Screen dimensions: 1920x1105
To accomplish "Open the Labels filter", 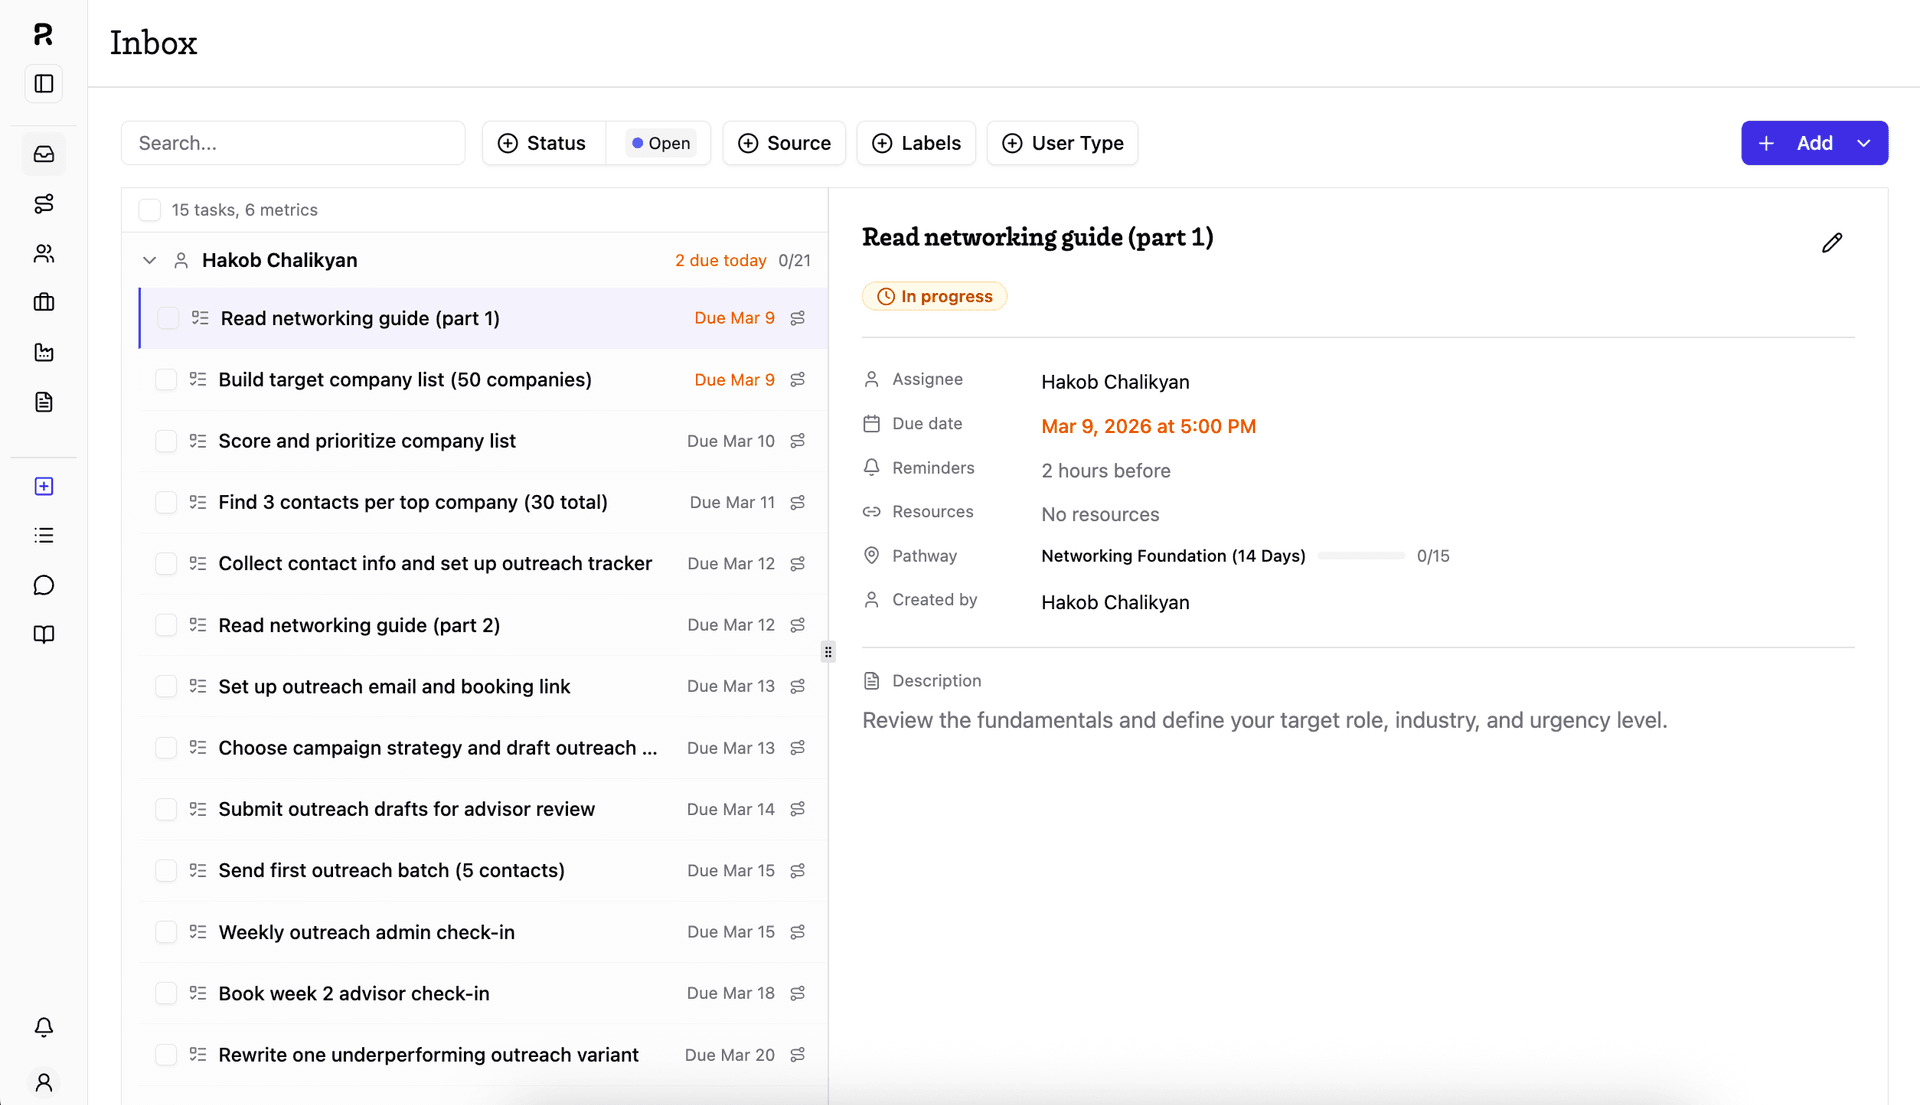I will coord(916,143).
